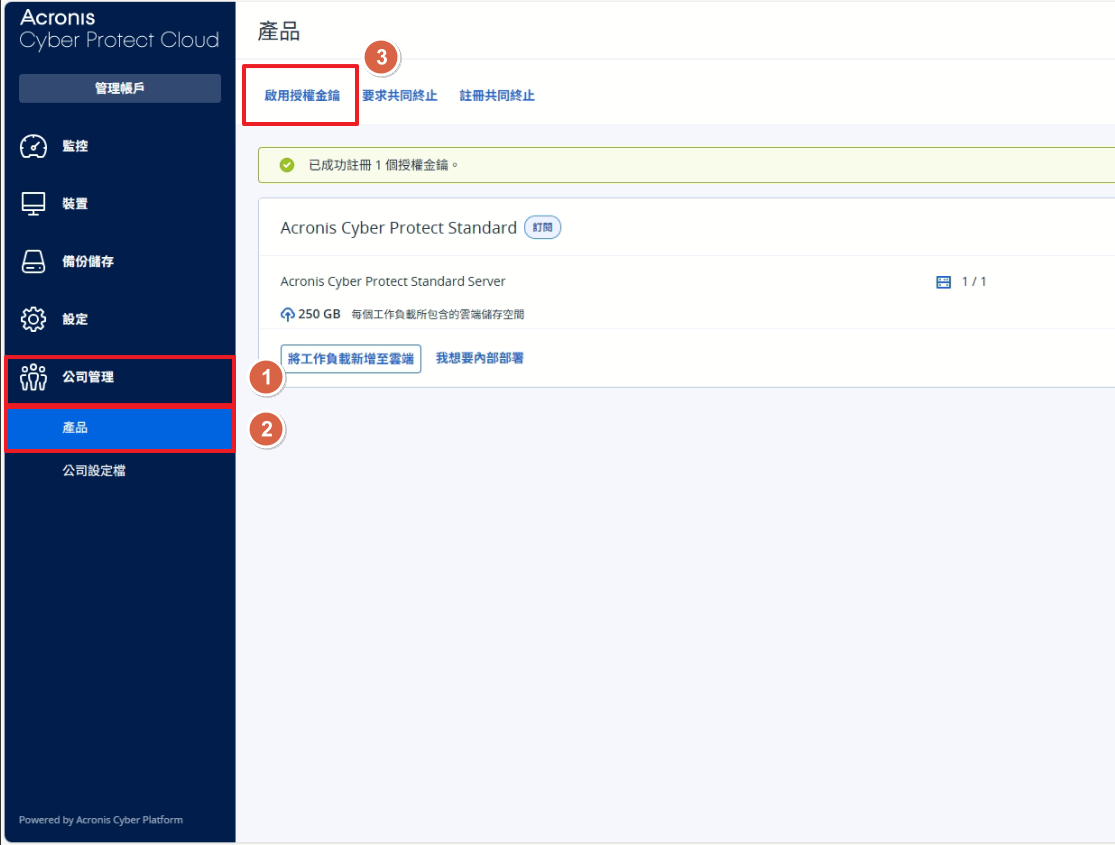
Task: Click the 裝置 monitor icon
Action: [x=33, y=203]
